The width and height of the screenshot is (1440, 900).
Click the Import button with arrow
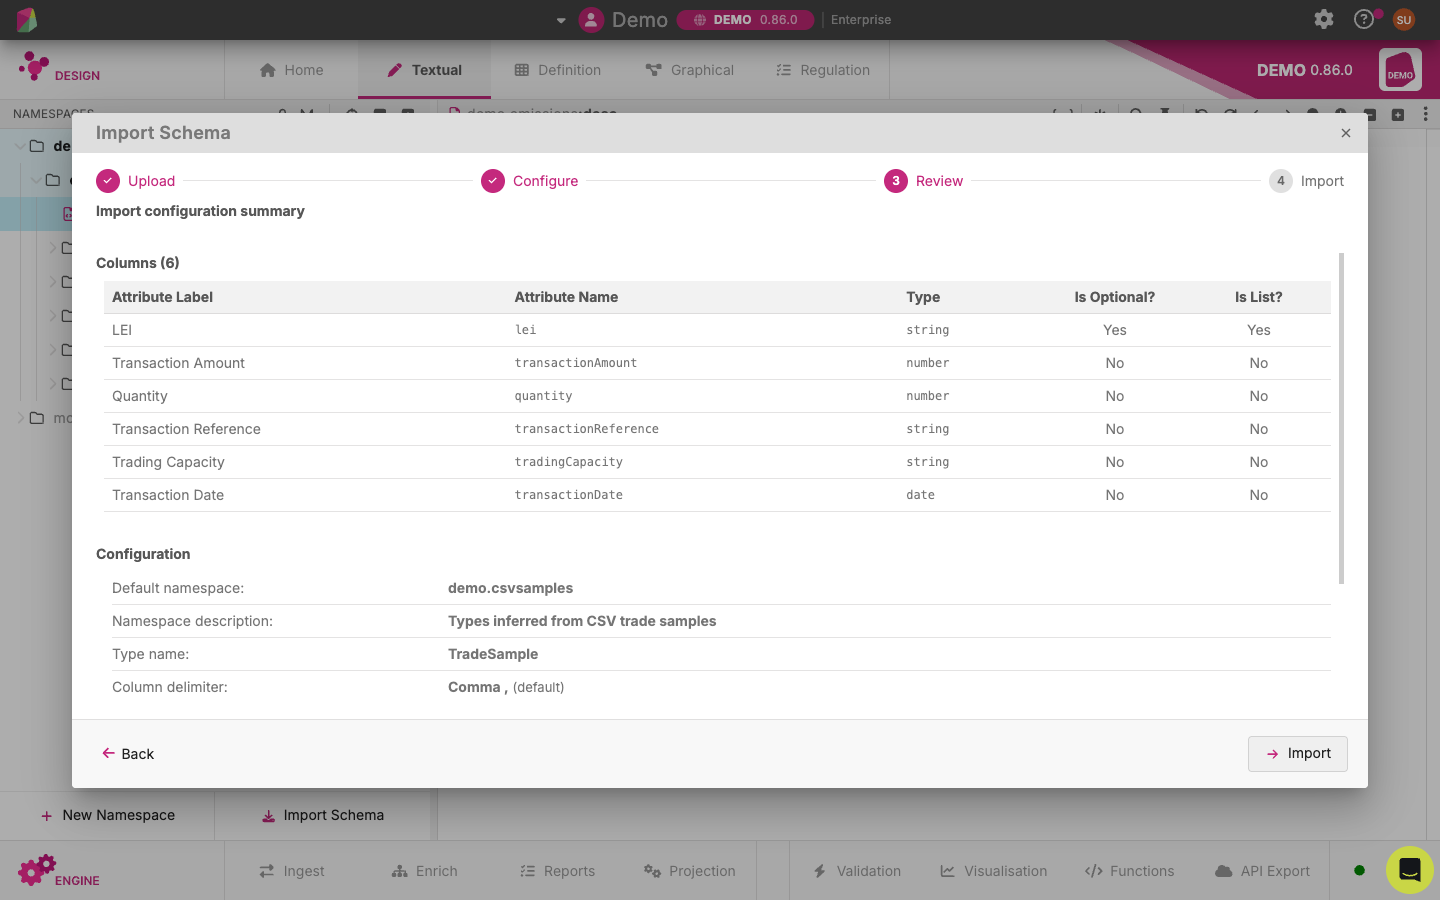[1297, 753]
